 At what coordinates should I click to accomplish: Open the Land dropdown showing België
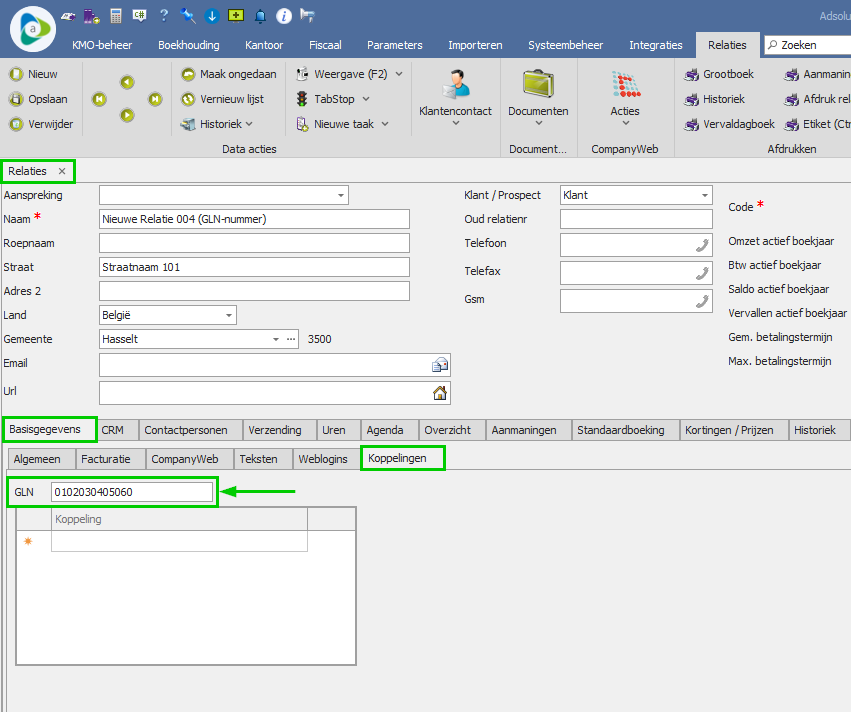pos(229,315)
